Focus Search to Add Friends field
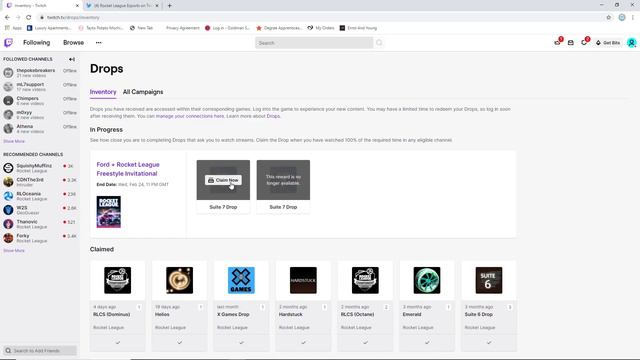Screen dimensions: 640x360 40,351
